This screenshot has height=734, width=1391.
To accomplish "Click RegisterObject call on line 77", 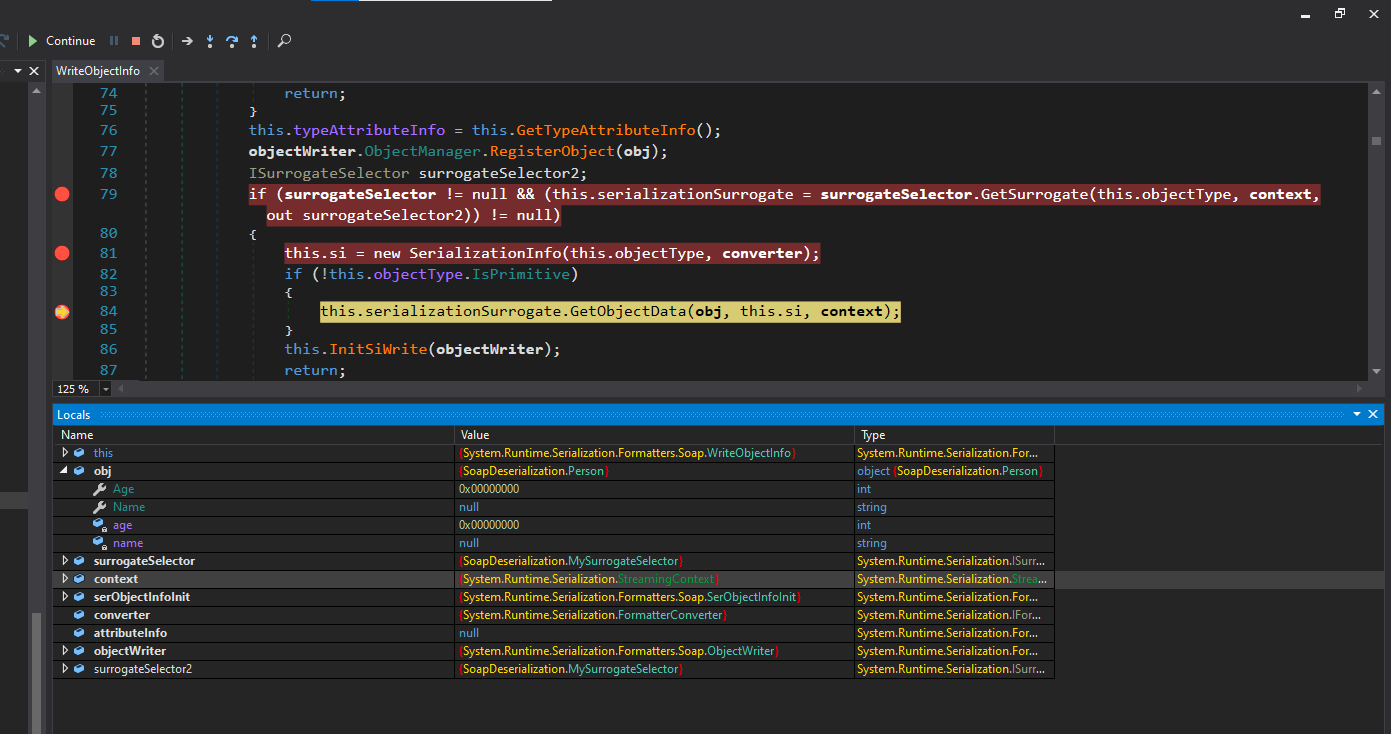I will click(551, 152).
